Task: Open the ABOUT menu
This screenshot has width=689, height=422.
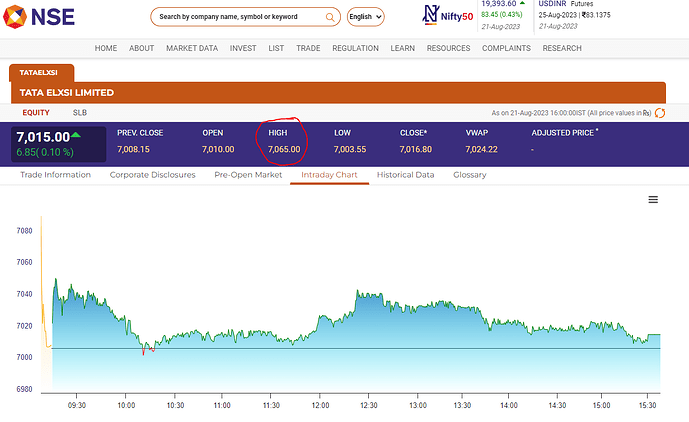Action: (x=141, y=48)
